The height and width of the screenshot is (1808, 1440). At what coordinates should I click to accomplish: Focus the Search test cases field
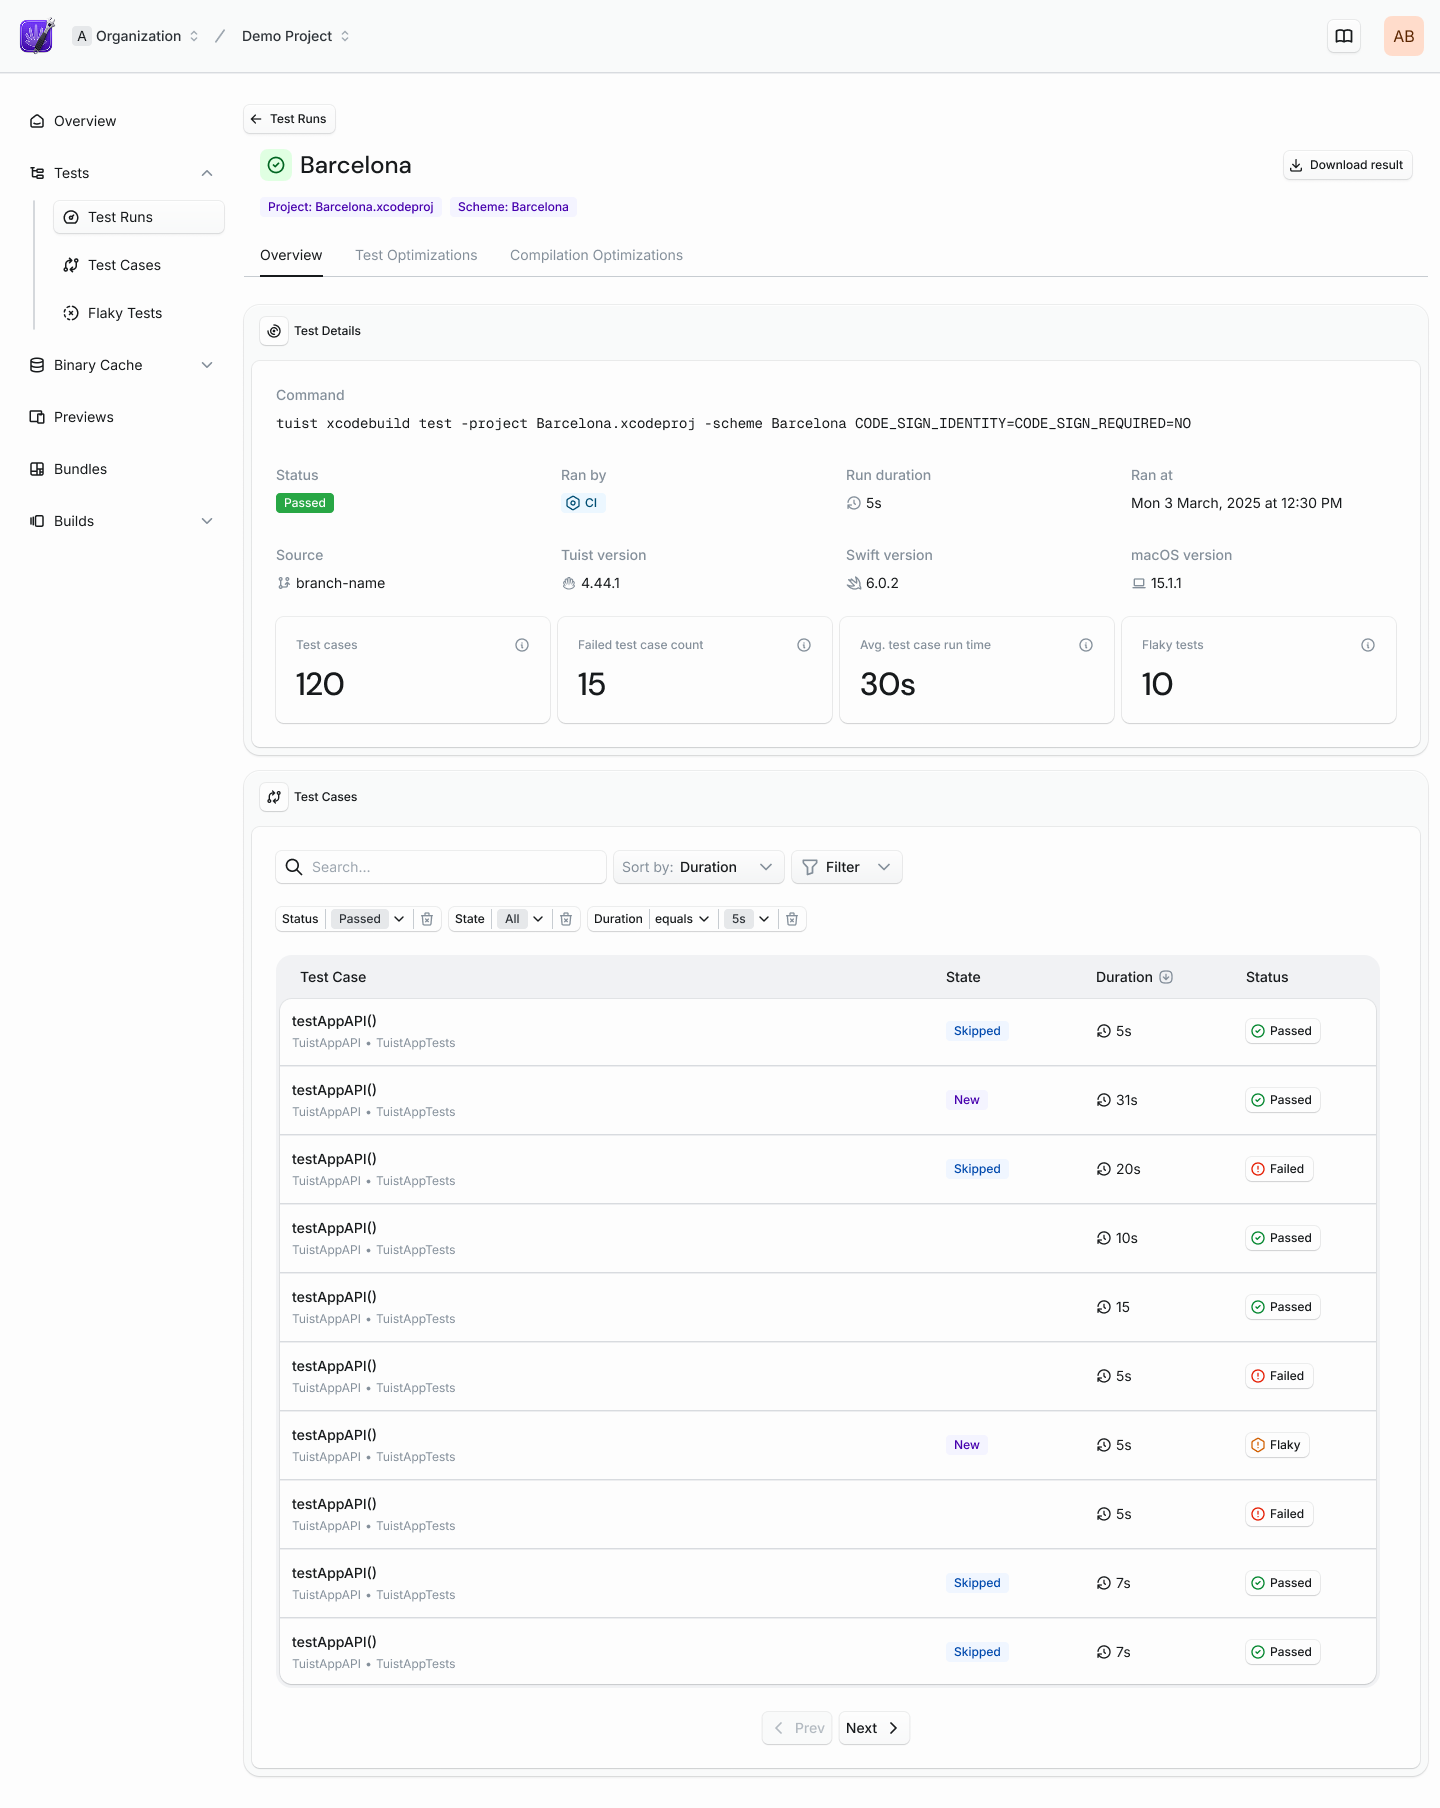coord(441,867)
